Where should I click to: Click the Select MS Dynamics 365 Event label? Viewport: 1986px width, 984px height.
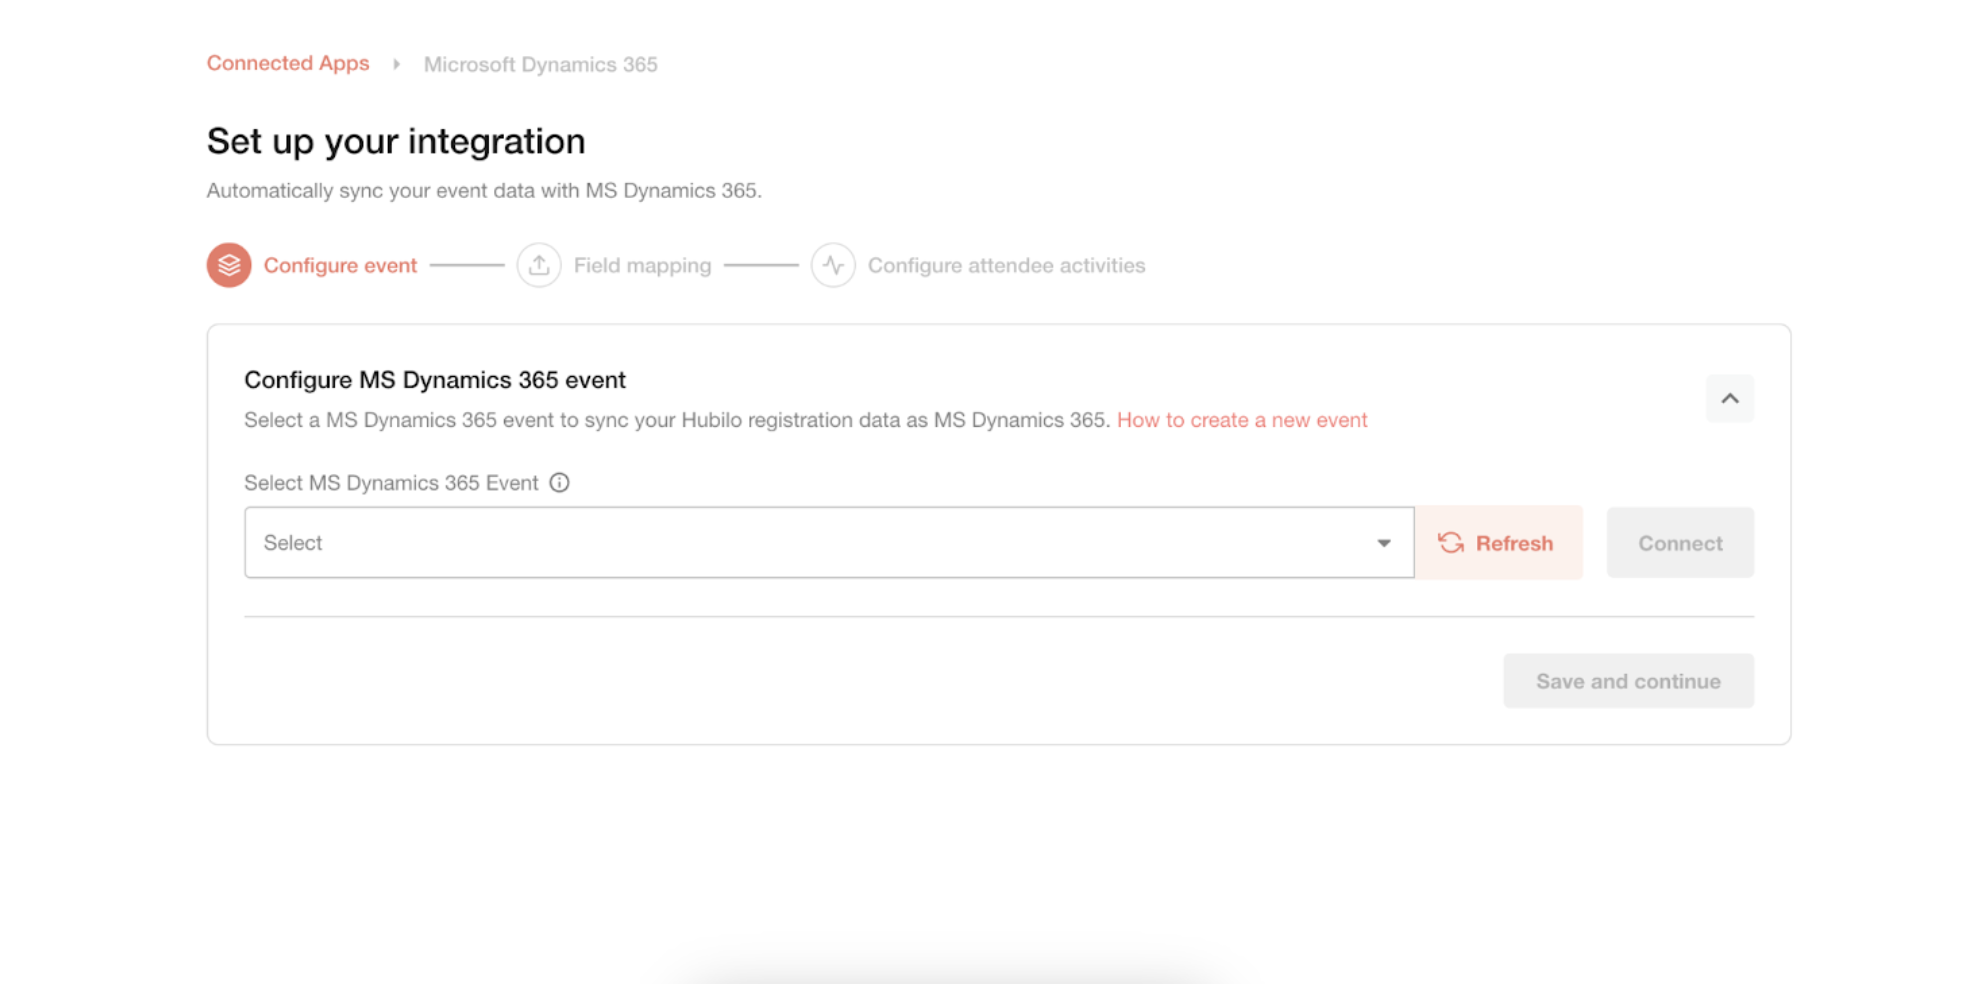coord(391,483)
